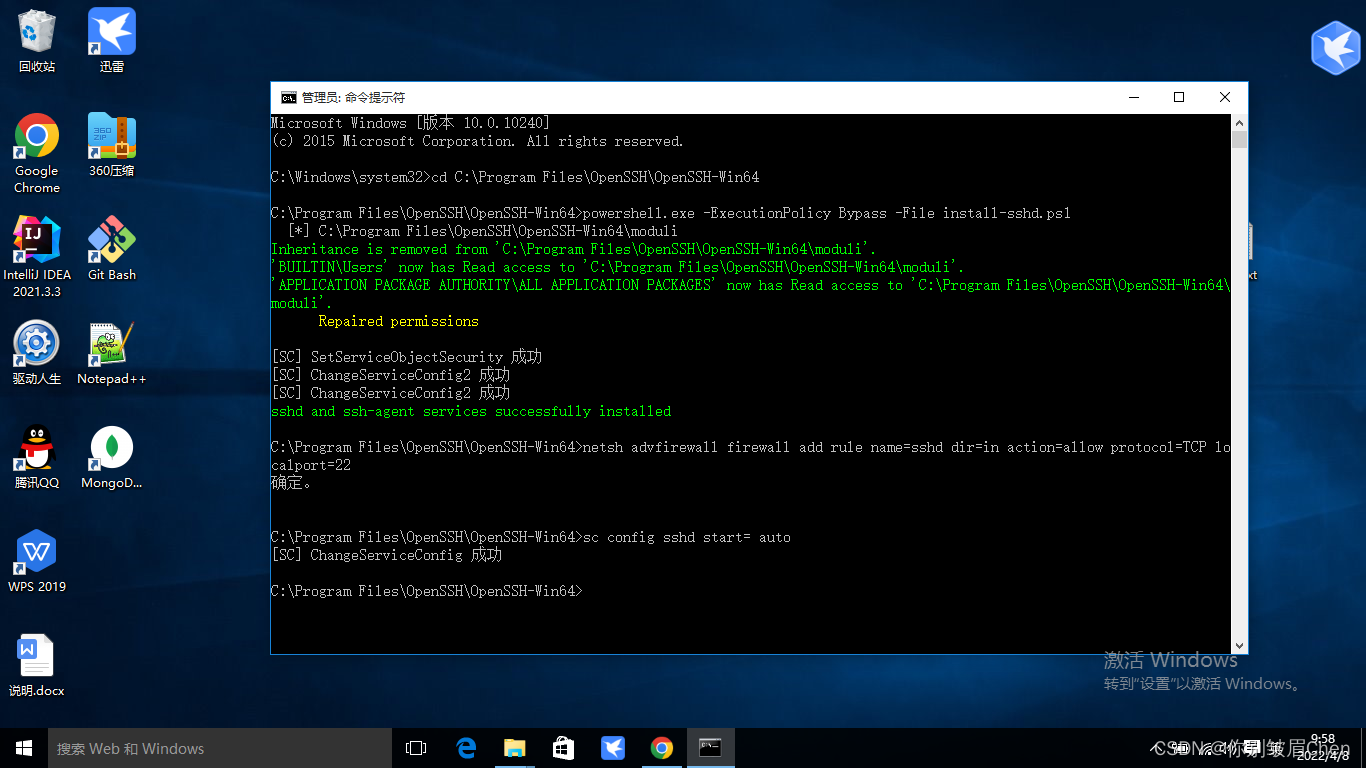Select the MongoDB desktop shortcut
Screen dimensions: 1366x768
pos(112,449)
